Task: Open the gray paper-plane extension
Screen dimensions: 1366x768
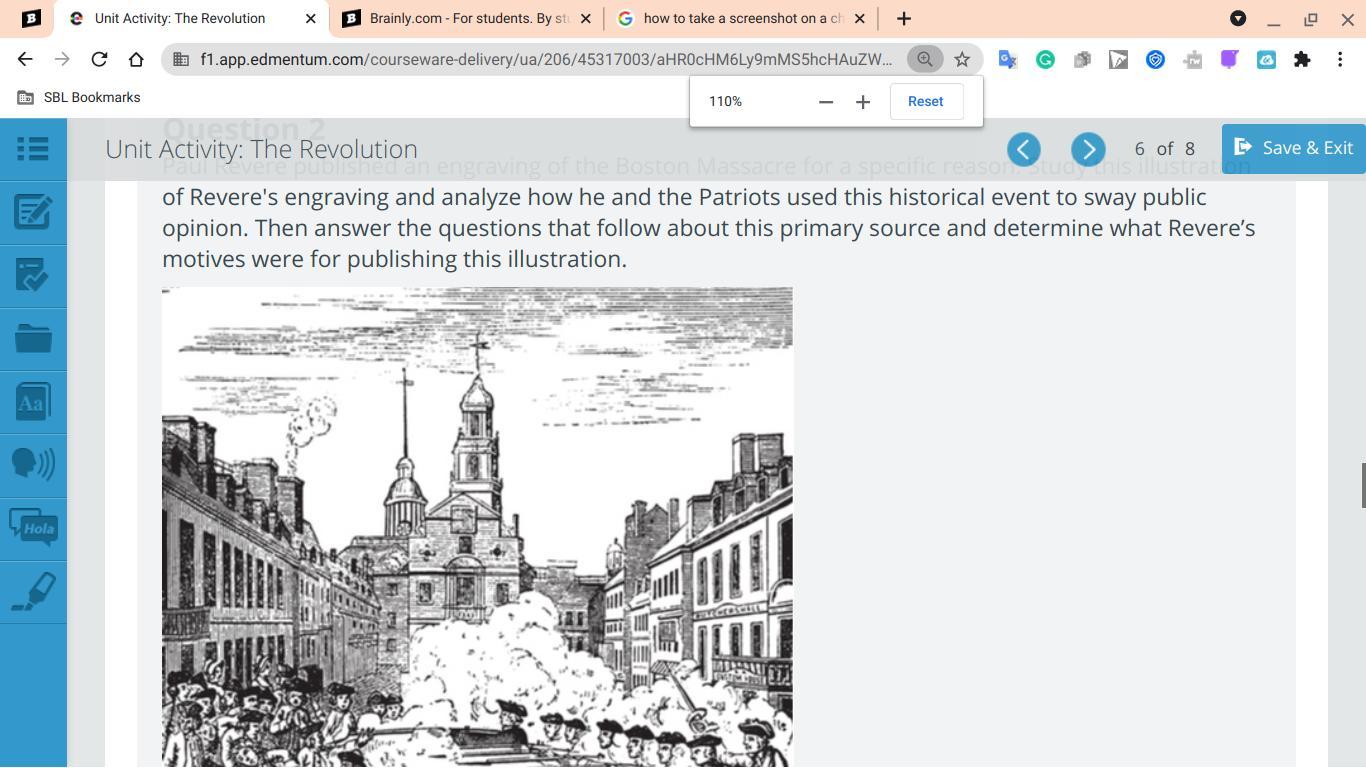Action: click(x=1118, y=59)
